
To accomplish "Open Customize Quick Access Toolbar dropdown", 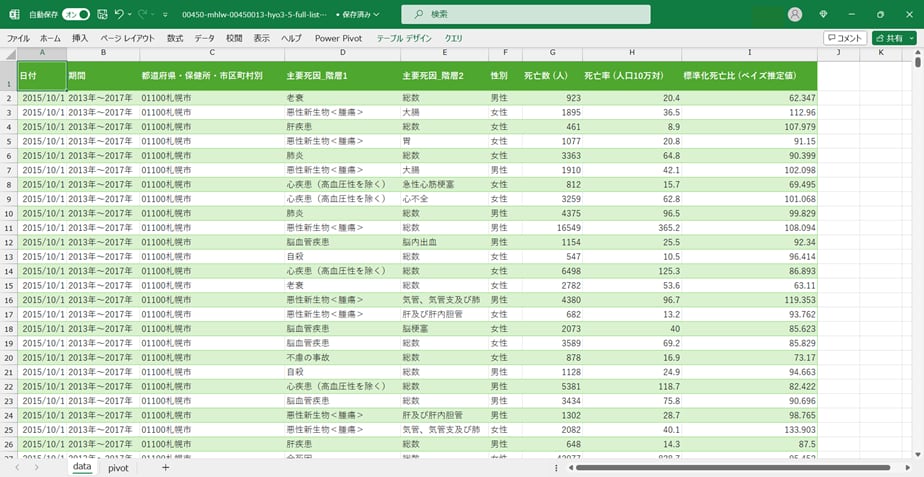I will (165, 14).
